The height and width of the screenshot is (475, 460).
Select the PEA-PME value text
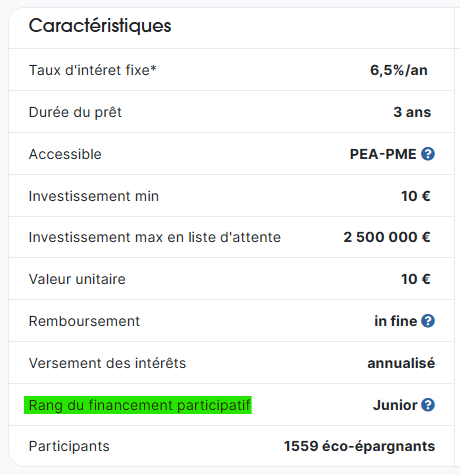pyautogui.click(x=383, y=154)
